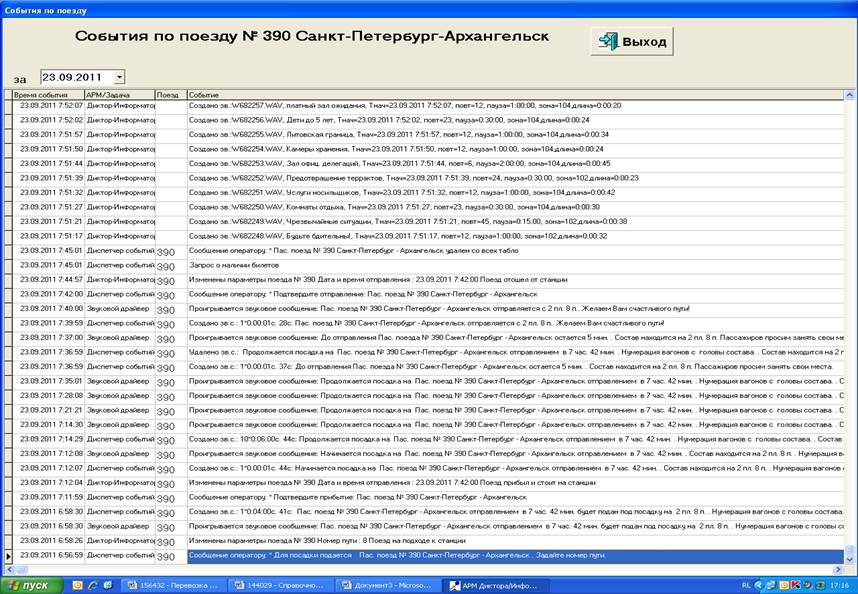Viewport: 858px width, 594px height.
Task: Click the Время события column header
Action: (47, 94)
